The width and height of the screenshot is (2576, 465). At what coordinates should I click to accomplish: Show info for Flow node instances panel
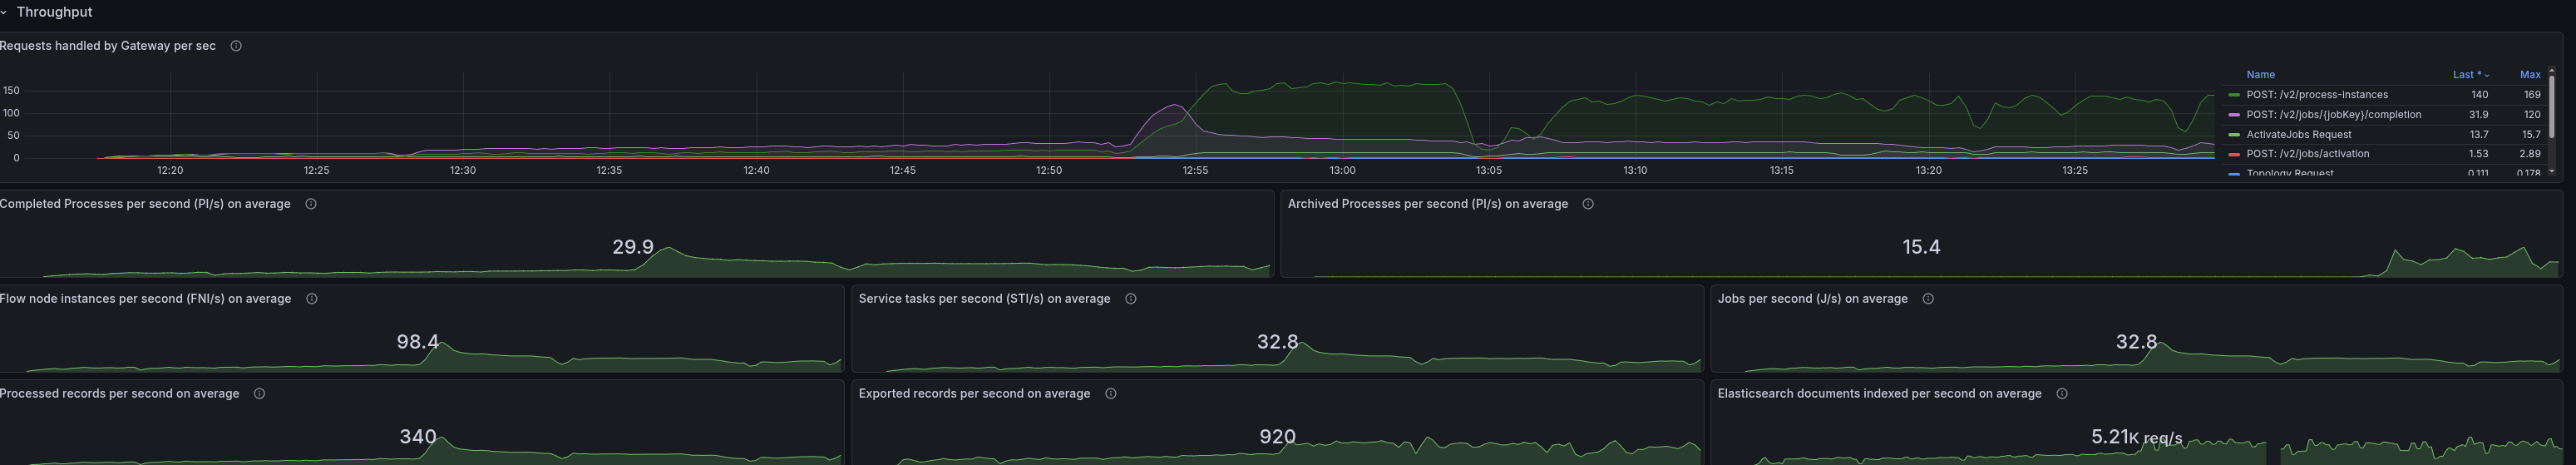click(312, 299)
